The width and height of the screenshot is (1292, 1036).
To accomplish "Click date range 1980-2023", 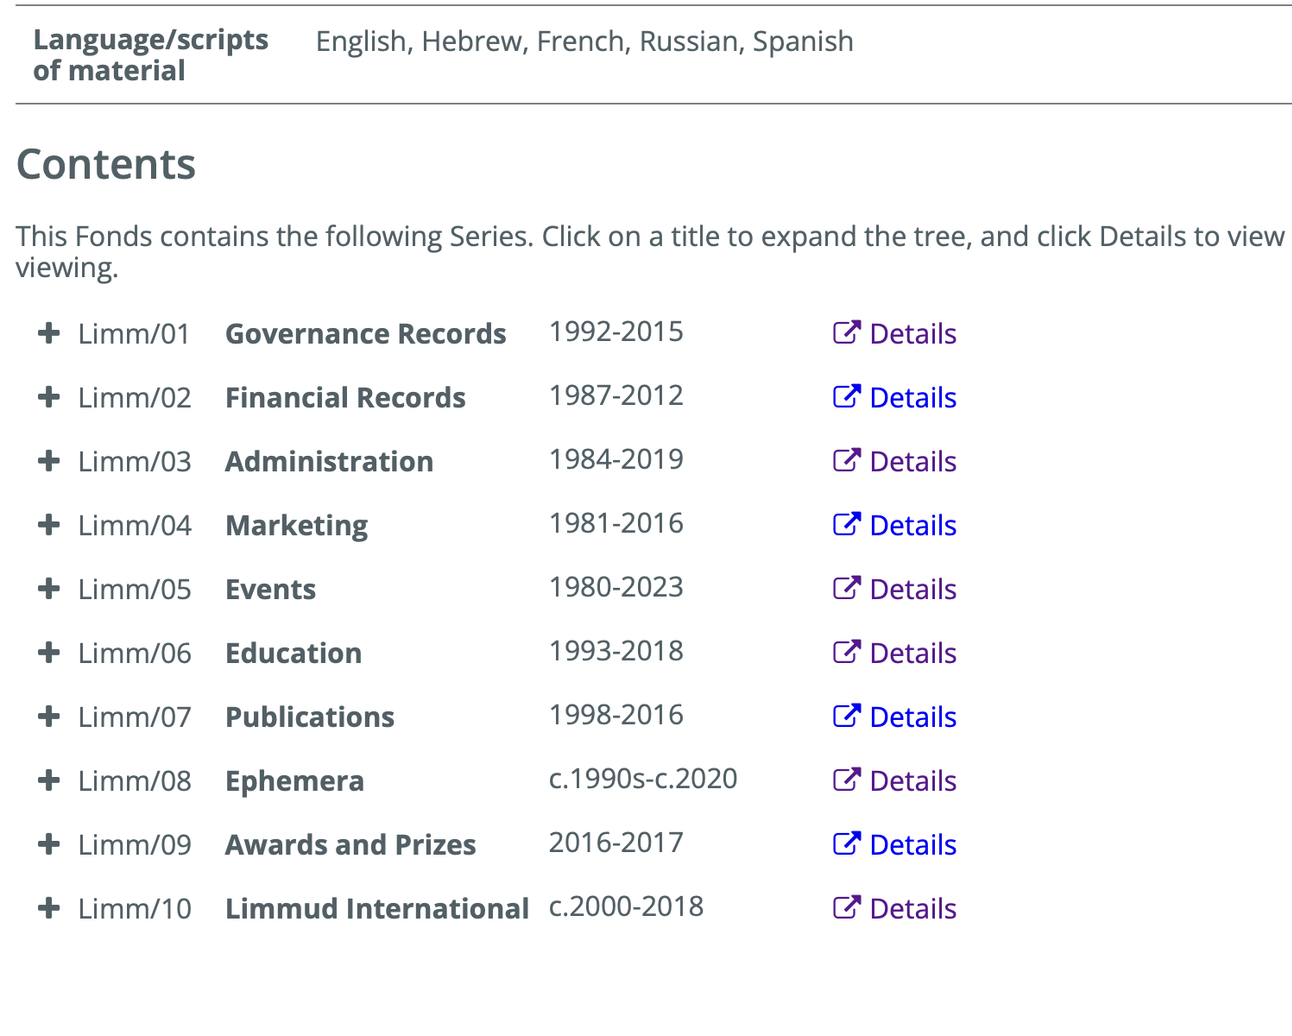I will click(x=616, y=588).
